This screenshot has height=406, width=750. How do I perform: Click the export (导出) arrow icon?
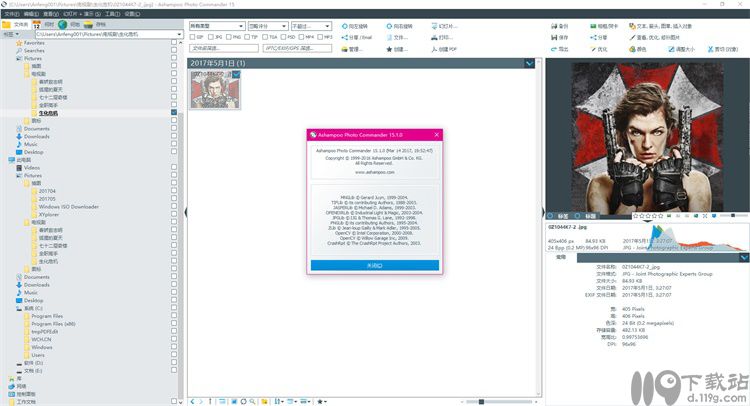tap(554, 49)
